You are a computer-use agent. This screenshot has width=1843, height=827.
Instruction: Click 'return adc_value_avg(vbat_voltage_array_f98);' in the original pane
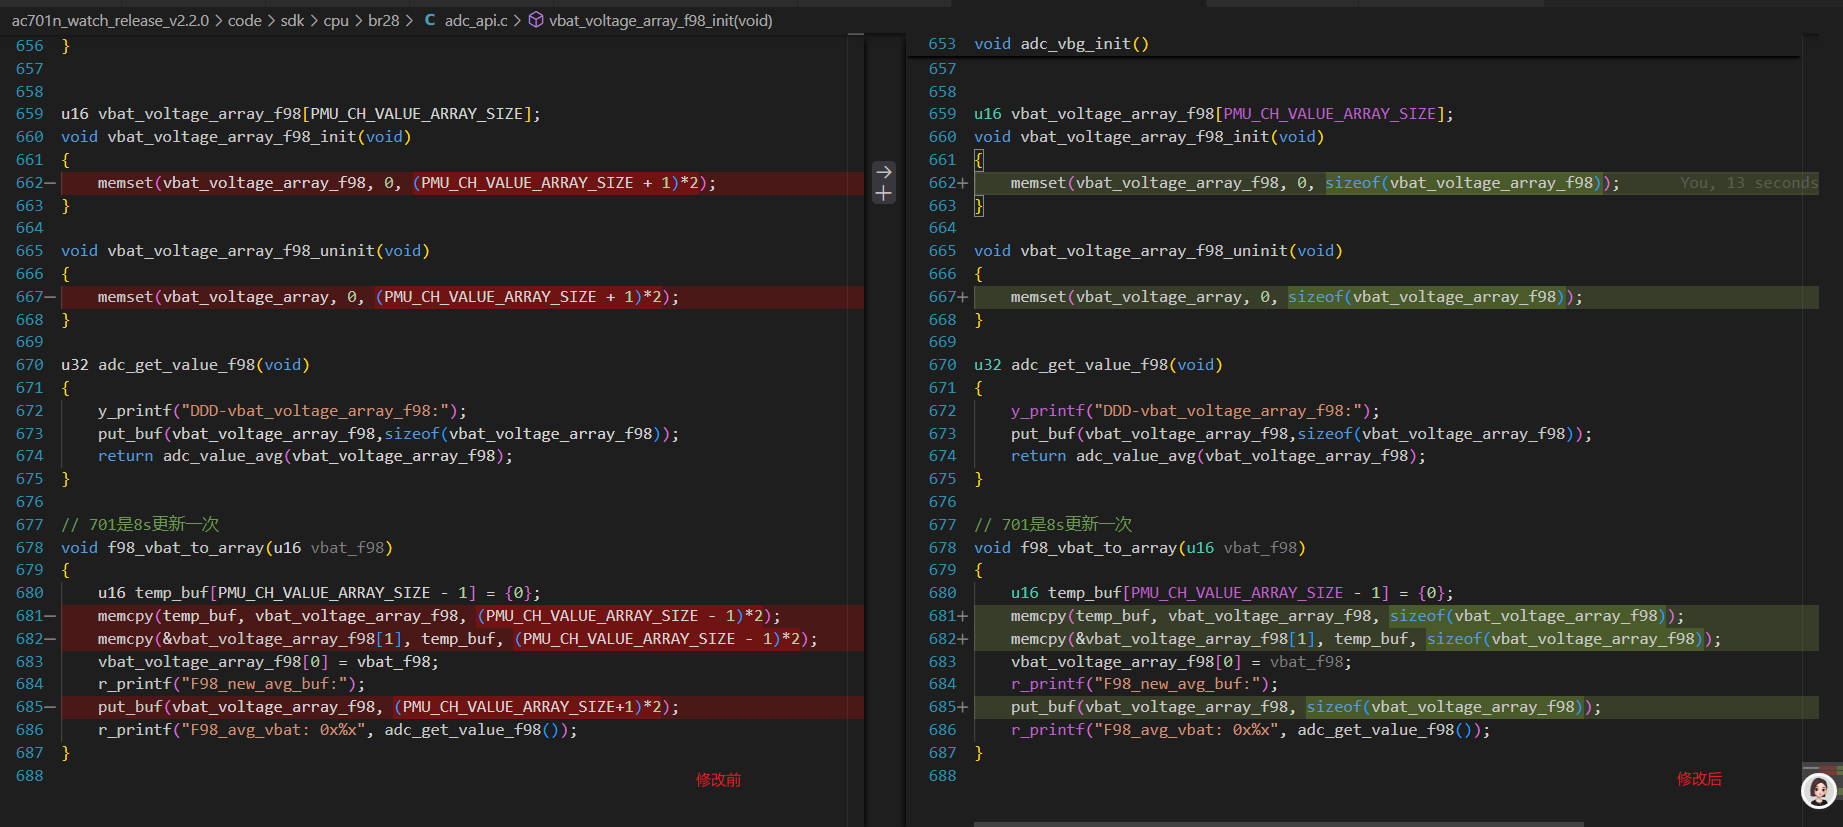click(x=305, y=456)
